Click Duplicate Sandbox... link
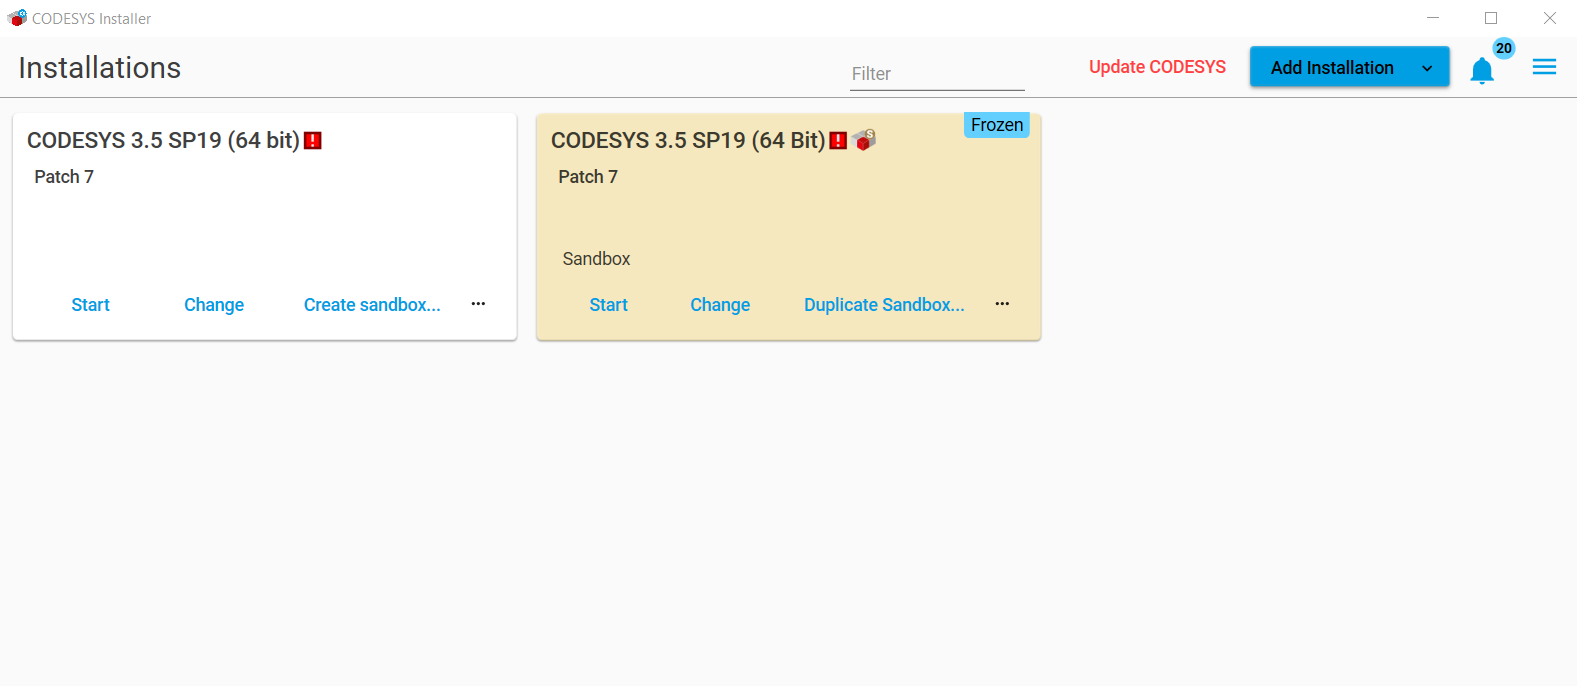 (x=884, y=305)
